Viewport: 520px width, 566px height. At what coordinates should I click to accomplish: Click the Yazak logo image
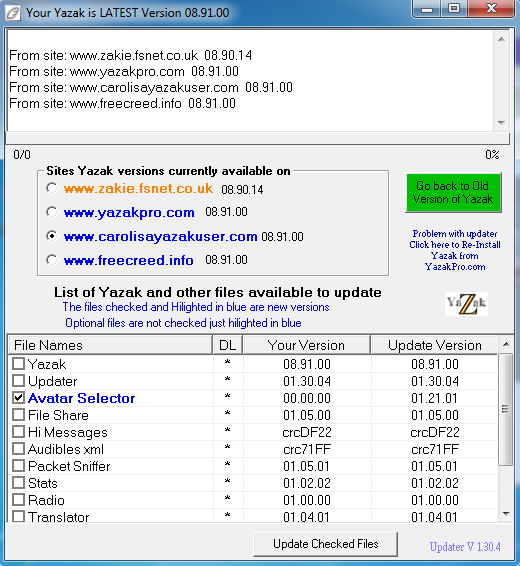tap(466, 304)
